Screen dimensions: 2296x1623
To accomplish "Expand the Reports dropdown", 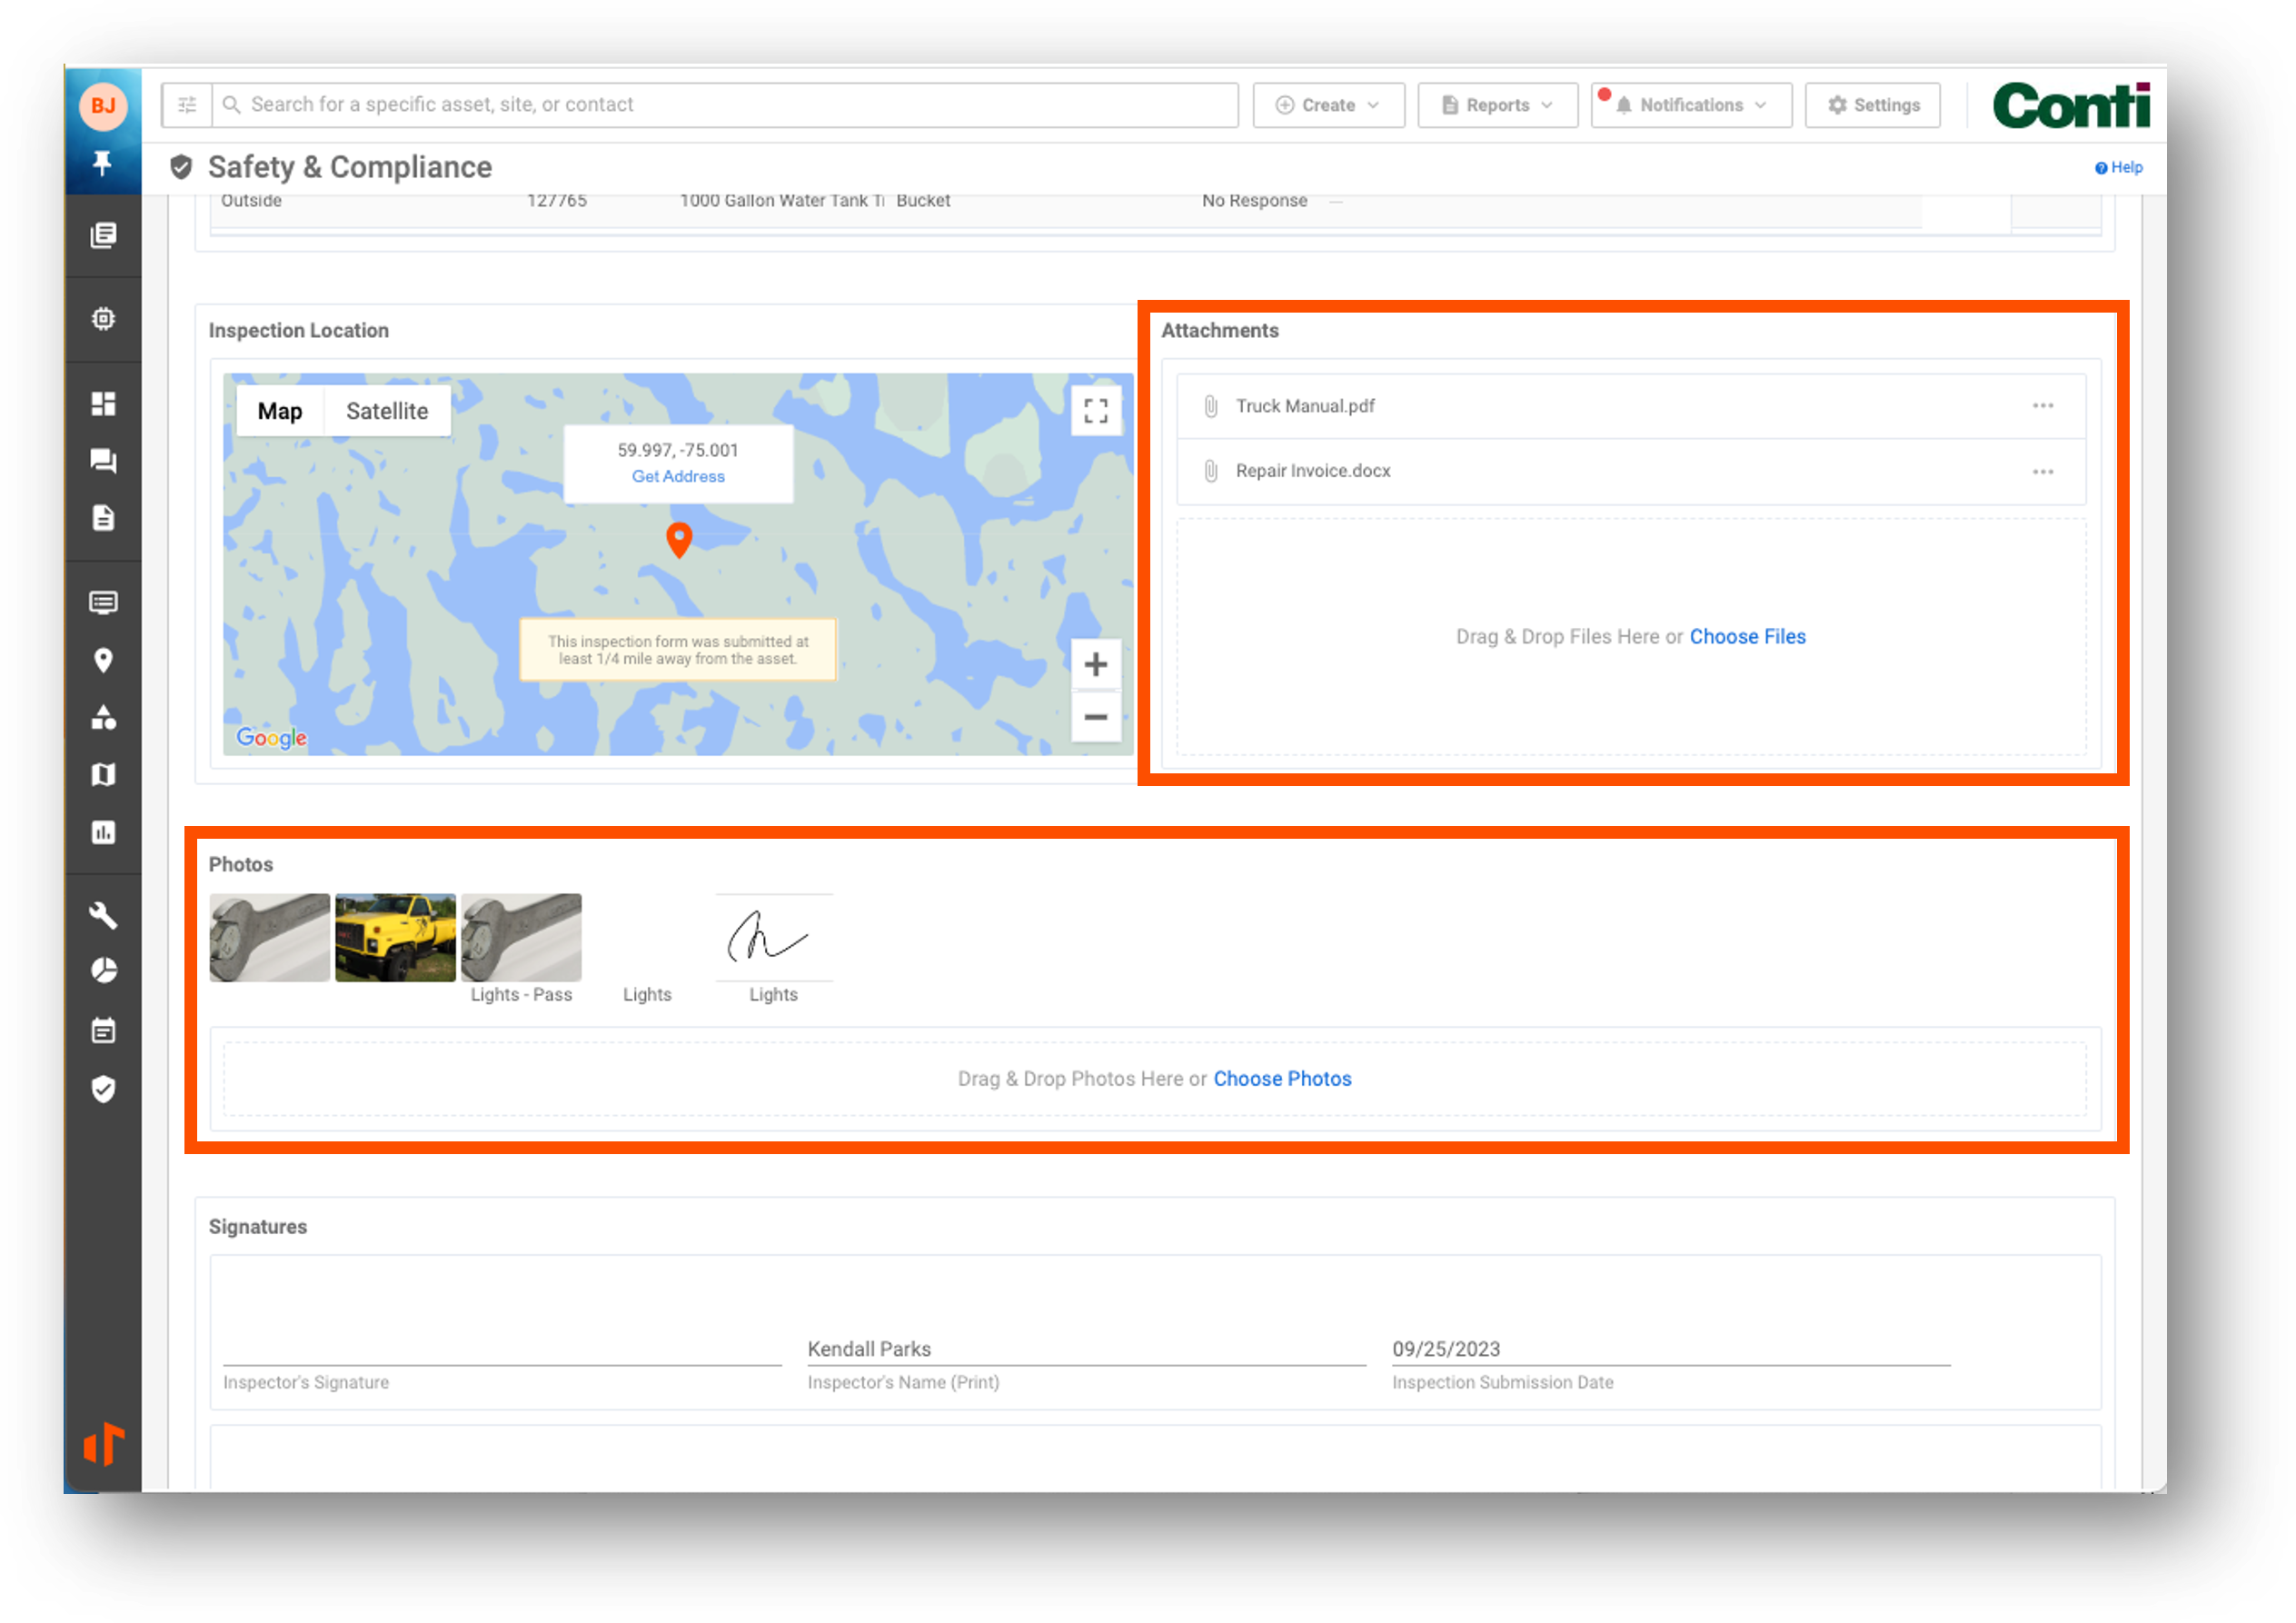I will pos(1497,105).
